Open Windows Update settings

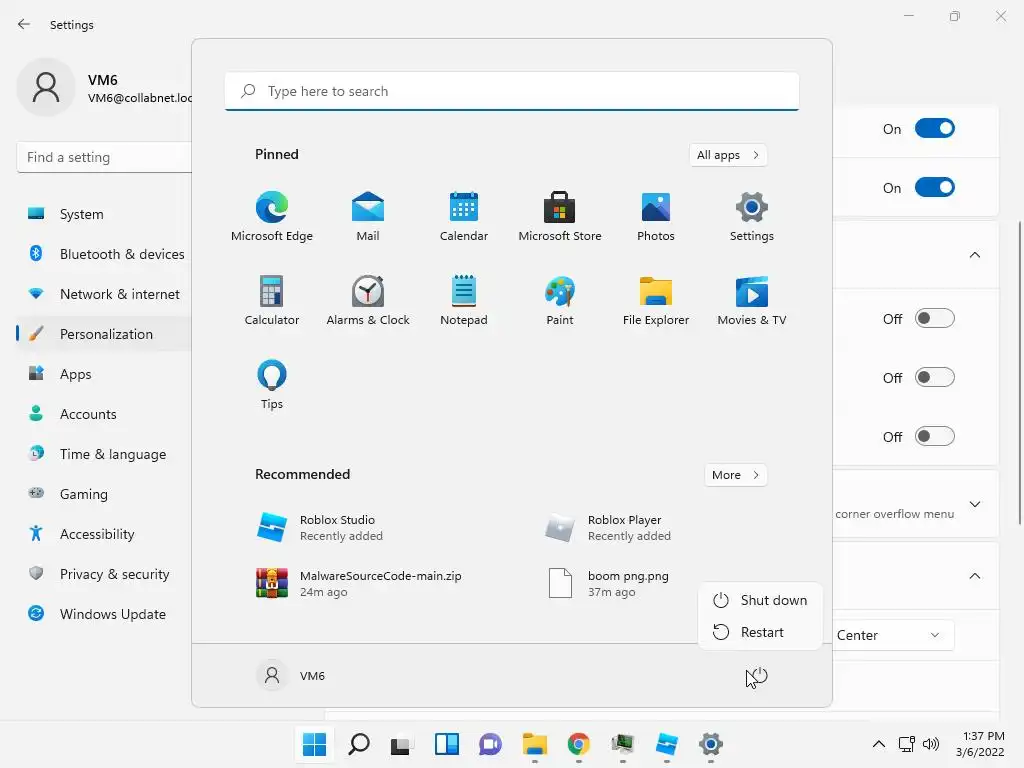click(x=104, y=614)
